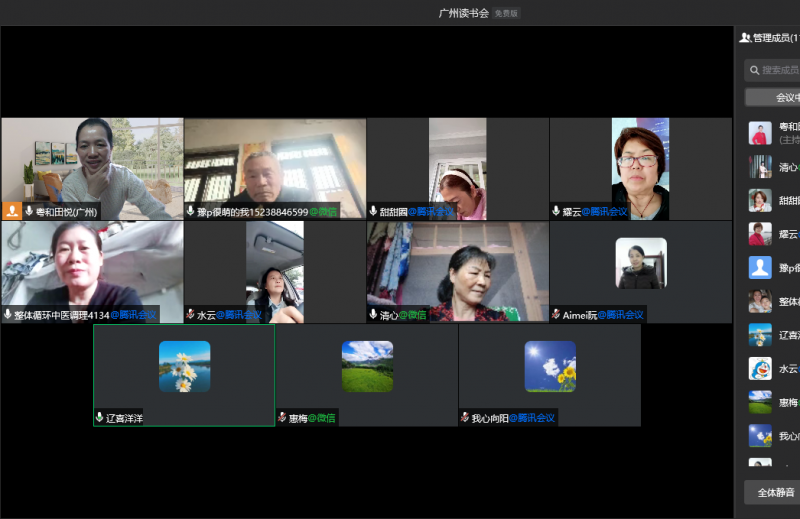Screen dimensions: 800x519
Task: Click the search magnifier icon in members panel
Action: [753, 70]
